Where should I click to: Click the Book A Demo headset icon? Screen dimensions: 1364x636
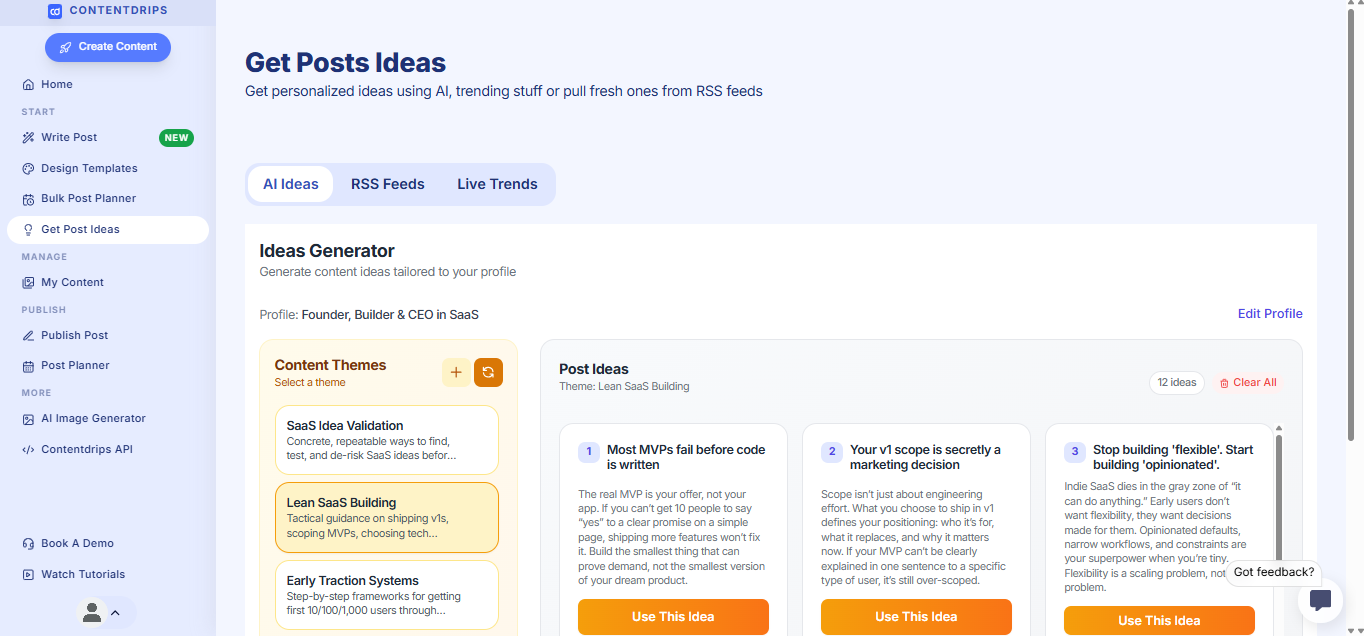pos(29,544)
